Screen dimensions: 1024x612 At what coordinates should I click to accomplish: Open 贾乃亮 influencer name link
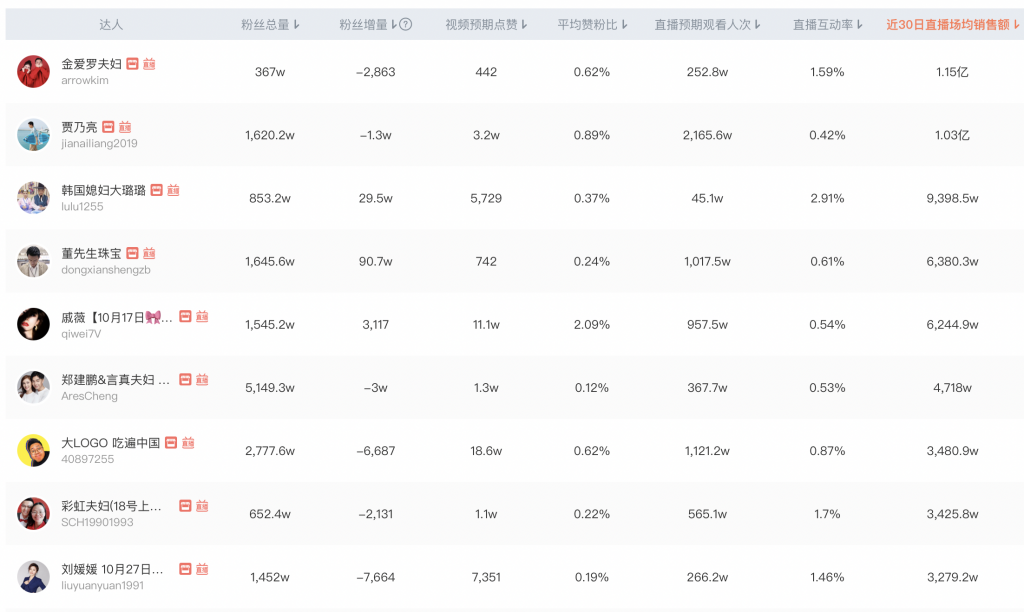pyautogui.click(x=79, y=127)
